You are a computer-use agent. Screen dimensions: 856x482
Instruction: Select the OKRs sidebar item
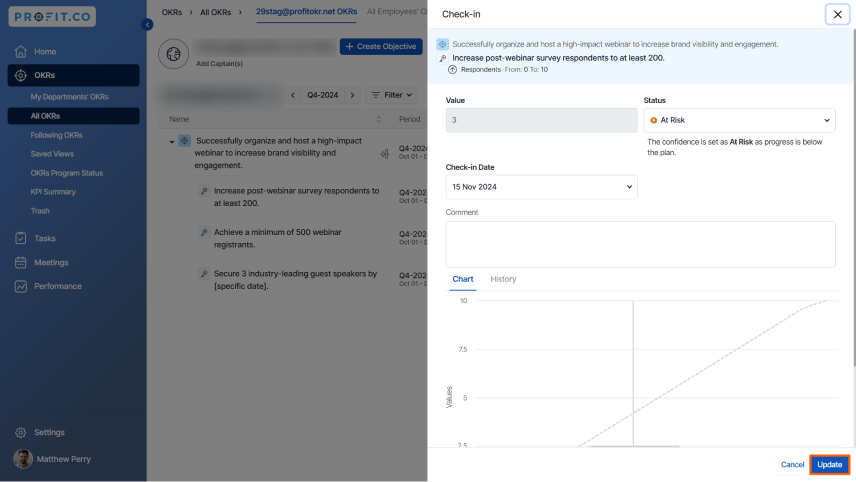pyautogui.click(x=73, y=75)
